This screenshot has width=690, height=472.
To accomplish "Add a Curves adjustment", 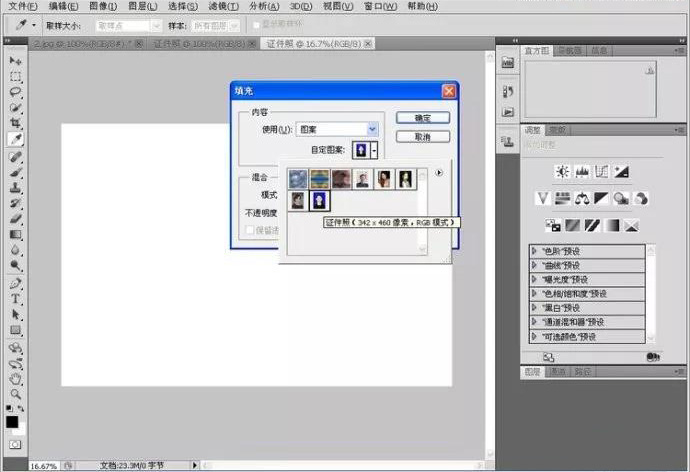I will 600,172.
